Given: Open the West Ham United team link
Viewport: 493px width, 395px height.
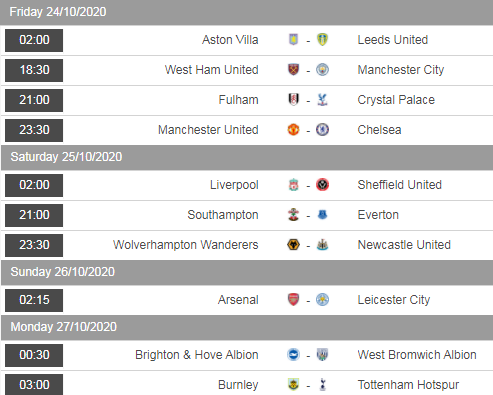Looking at the screenshot, I should tap(211, 70).
